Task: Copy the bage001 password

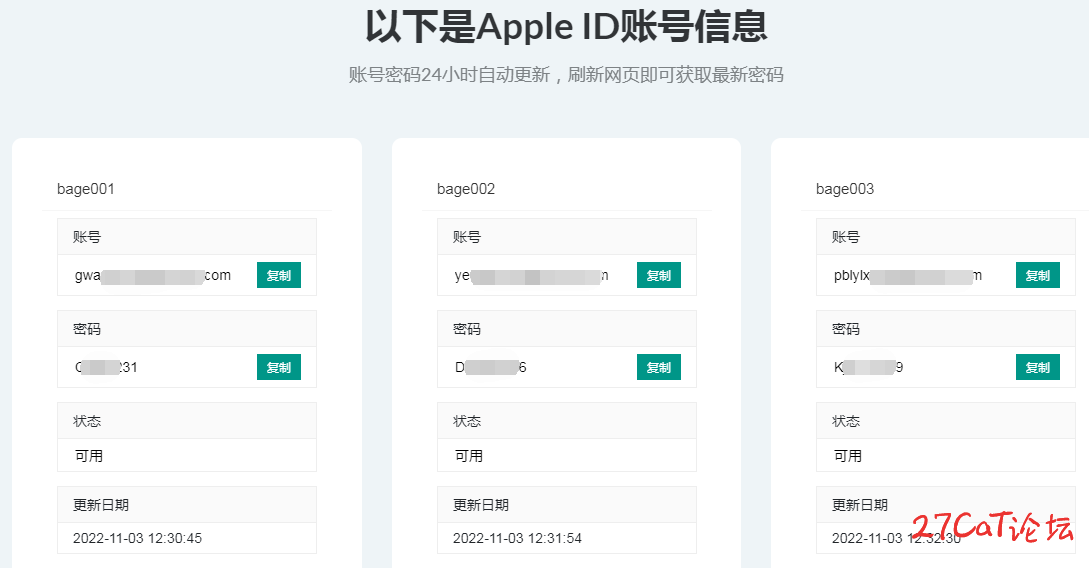Action: click(x=279, y=367)
